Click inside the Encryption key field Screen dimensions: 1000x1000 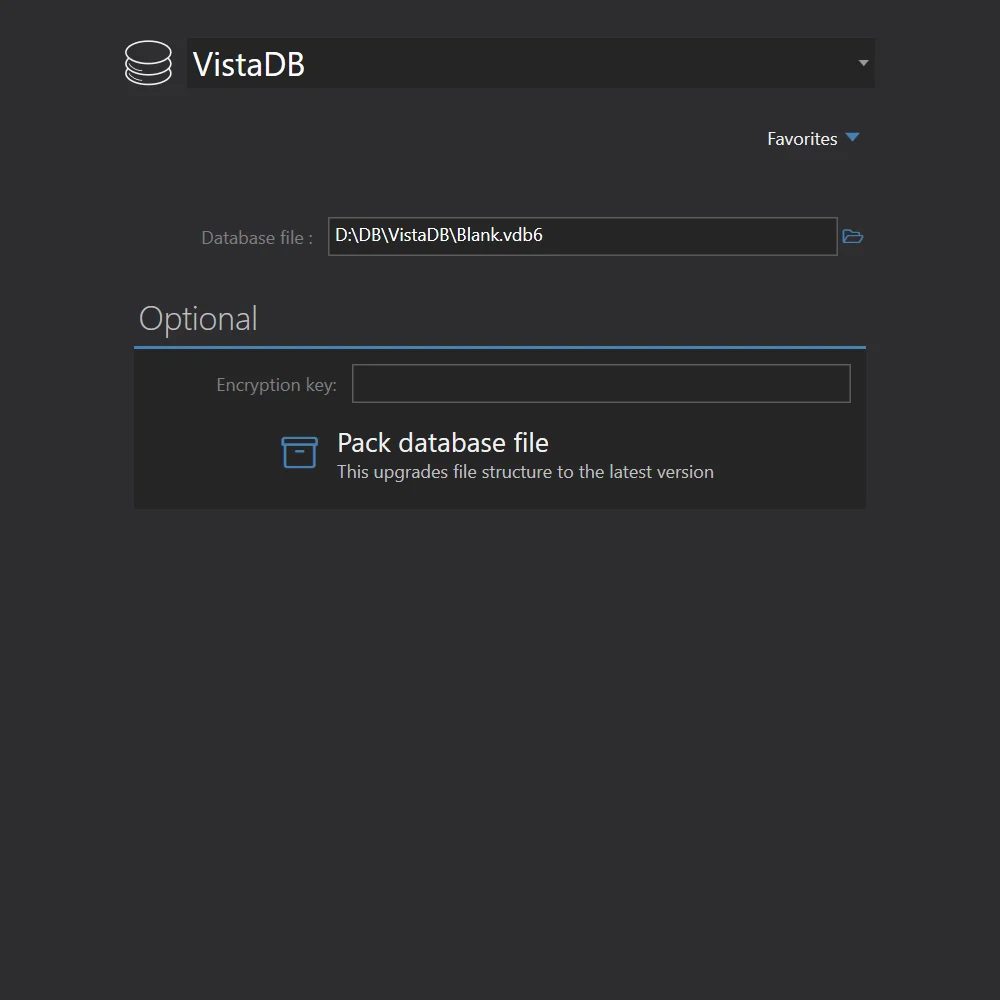(x=601, y=383)
